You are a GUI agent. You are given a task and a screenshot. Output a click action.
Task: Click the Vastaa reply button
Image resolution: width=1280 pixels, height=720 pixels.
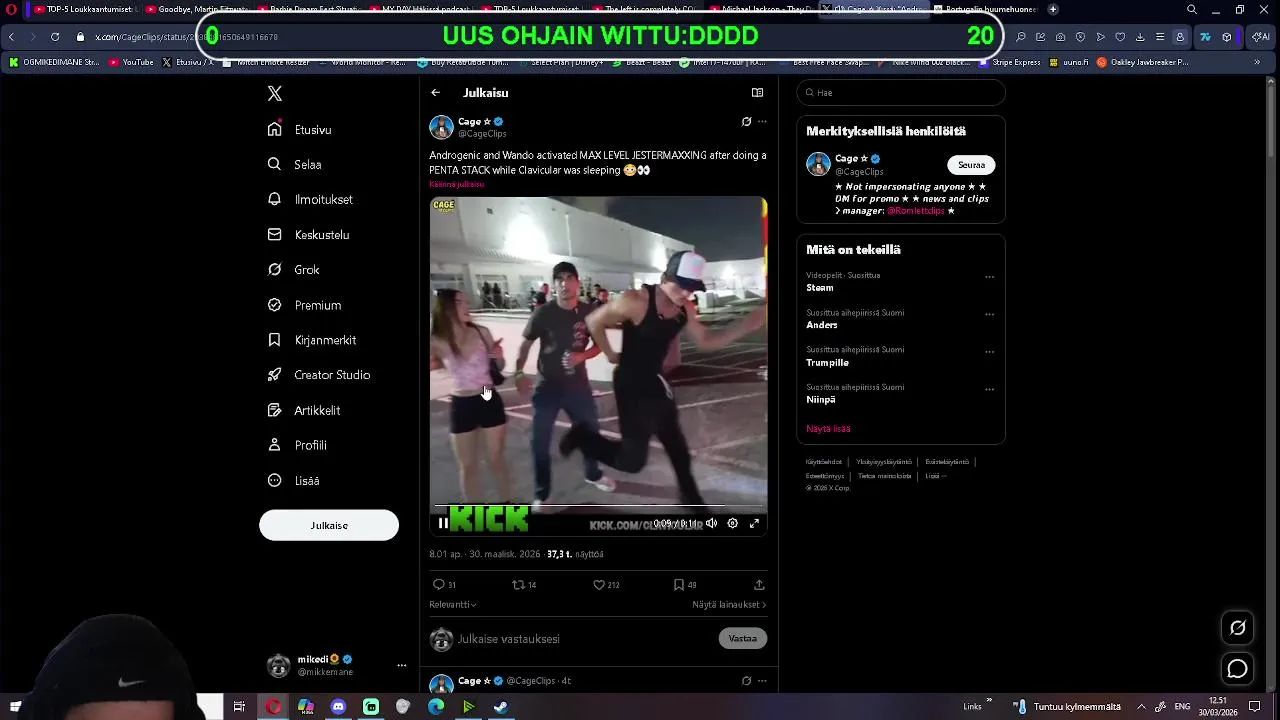743,638
